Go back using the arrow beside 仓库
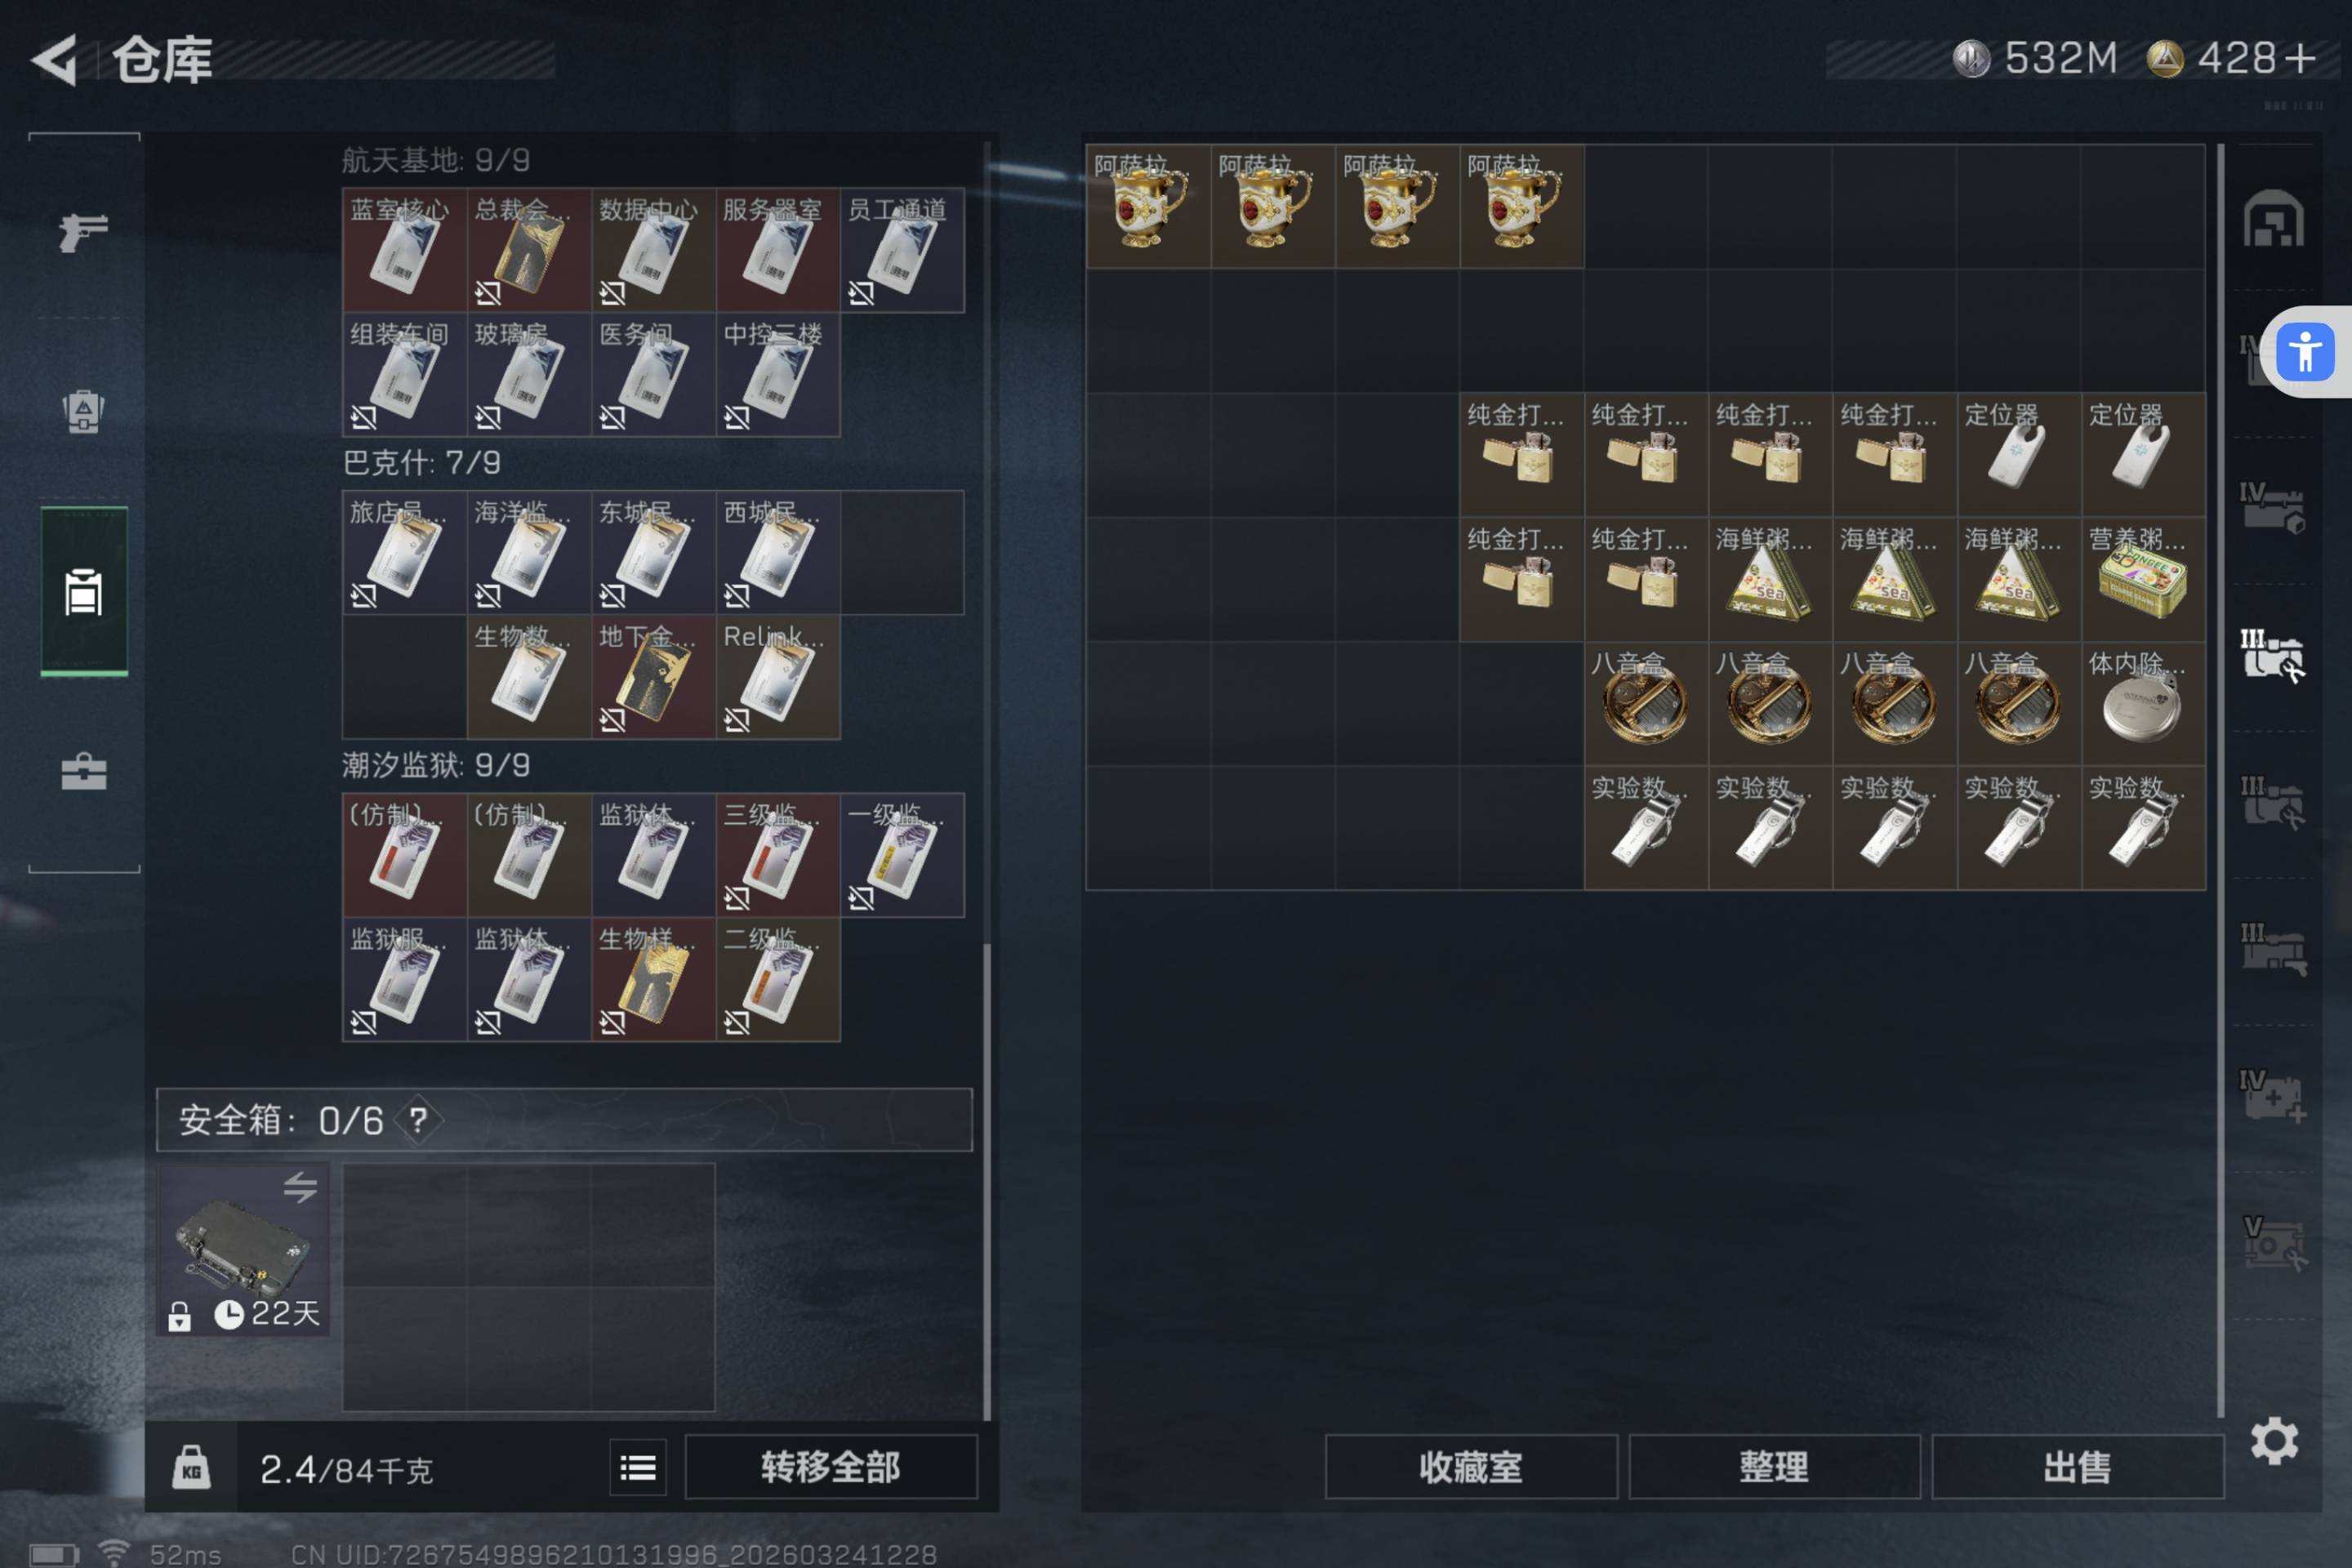Screen dimensions: 2352x1568 (x=55, y=60)
